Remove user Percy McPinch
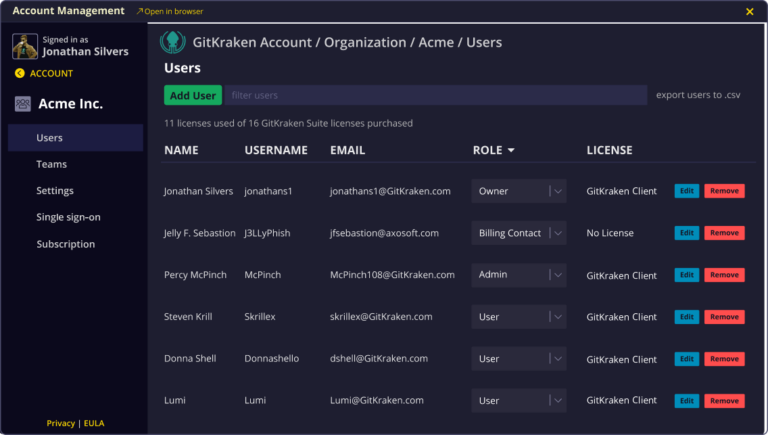768x435 pixels. [724, 275]
